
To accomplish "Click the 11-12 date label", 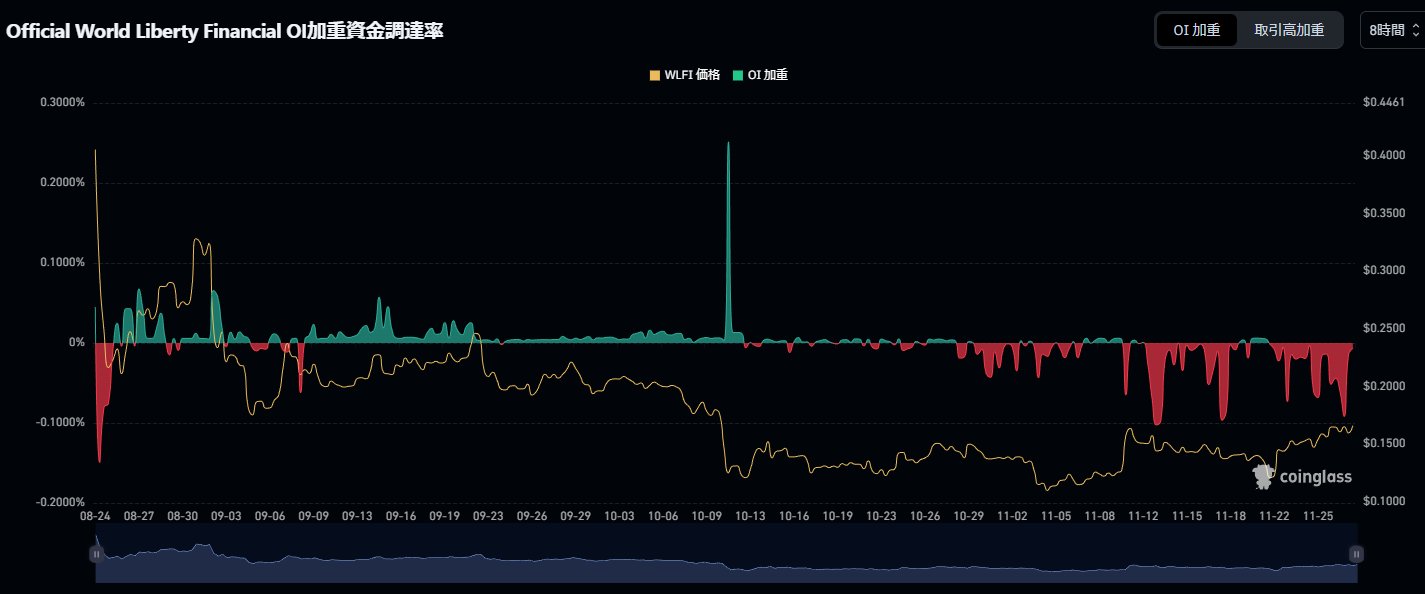I will click(x=1143, y=517).
